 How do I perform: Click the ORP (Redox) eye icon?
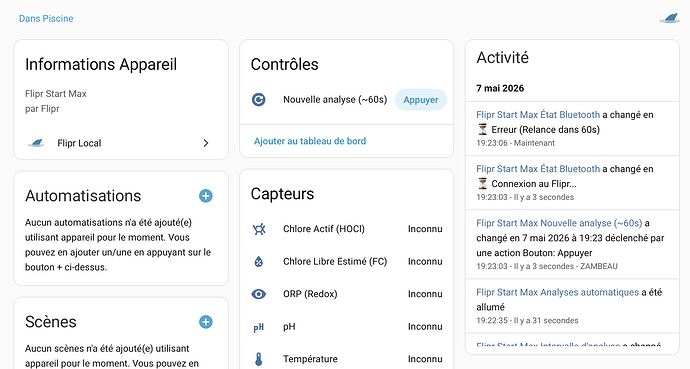tap(259, 294)
